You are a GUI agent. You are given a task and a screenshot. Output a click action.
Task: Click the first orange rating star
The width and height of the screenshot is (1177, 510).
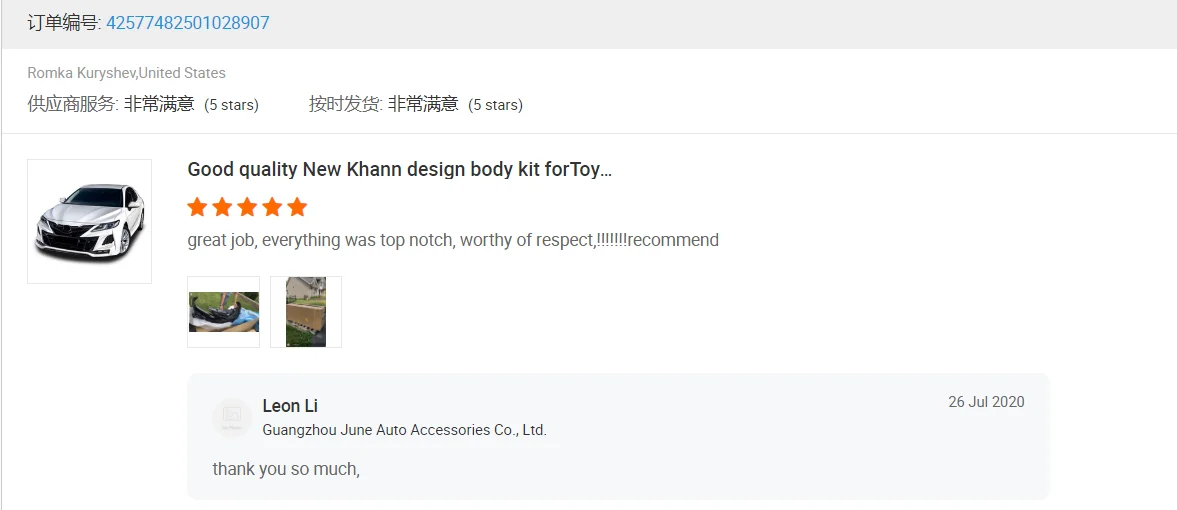tap(197, 207)
